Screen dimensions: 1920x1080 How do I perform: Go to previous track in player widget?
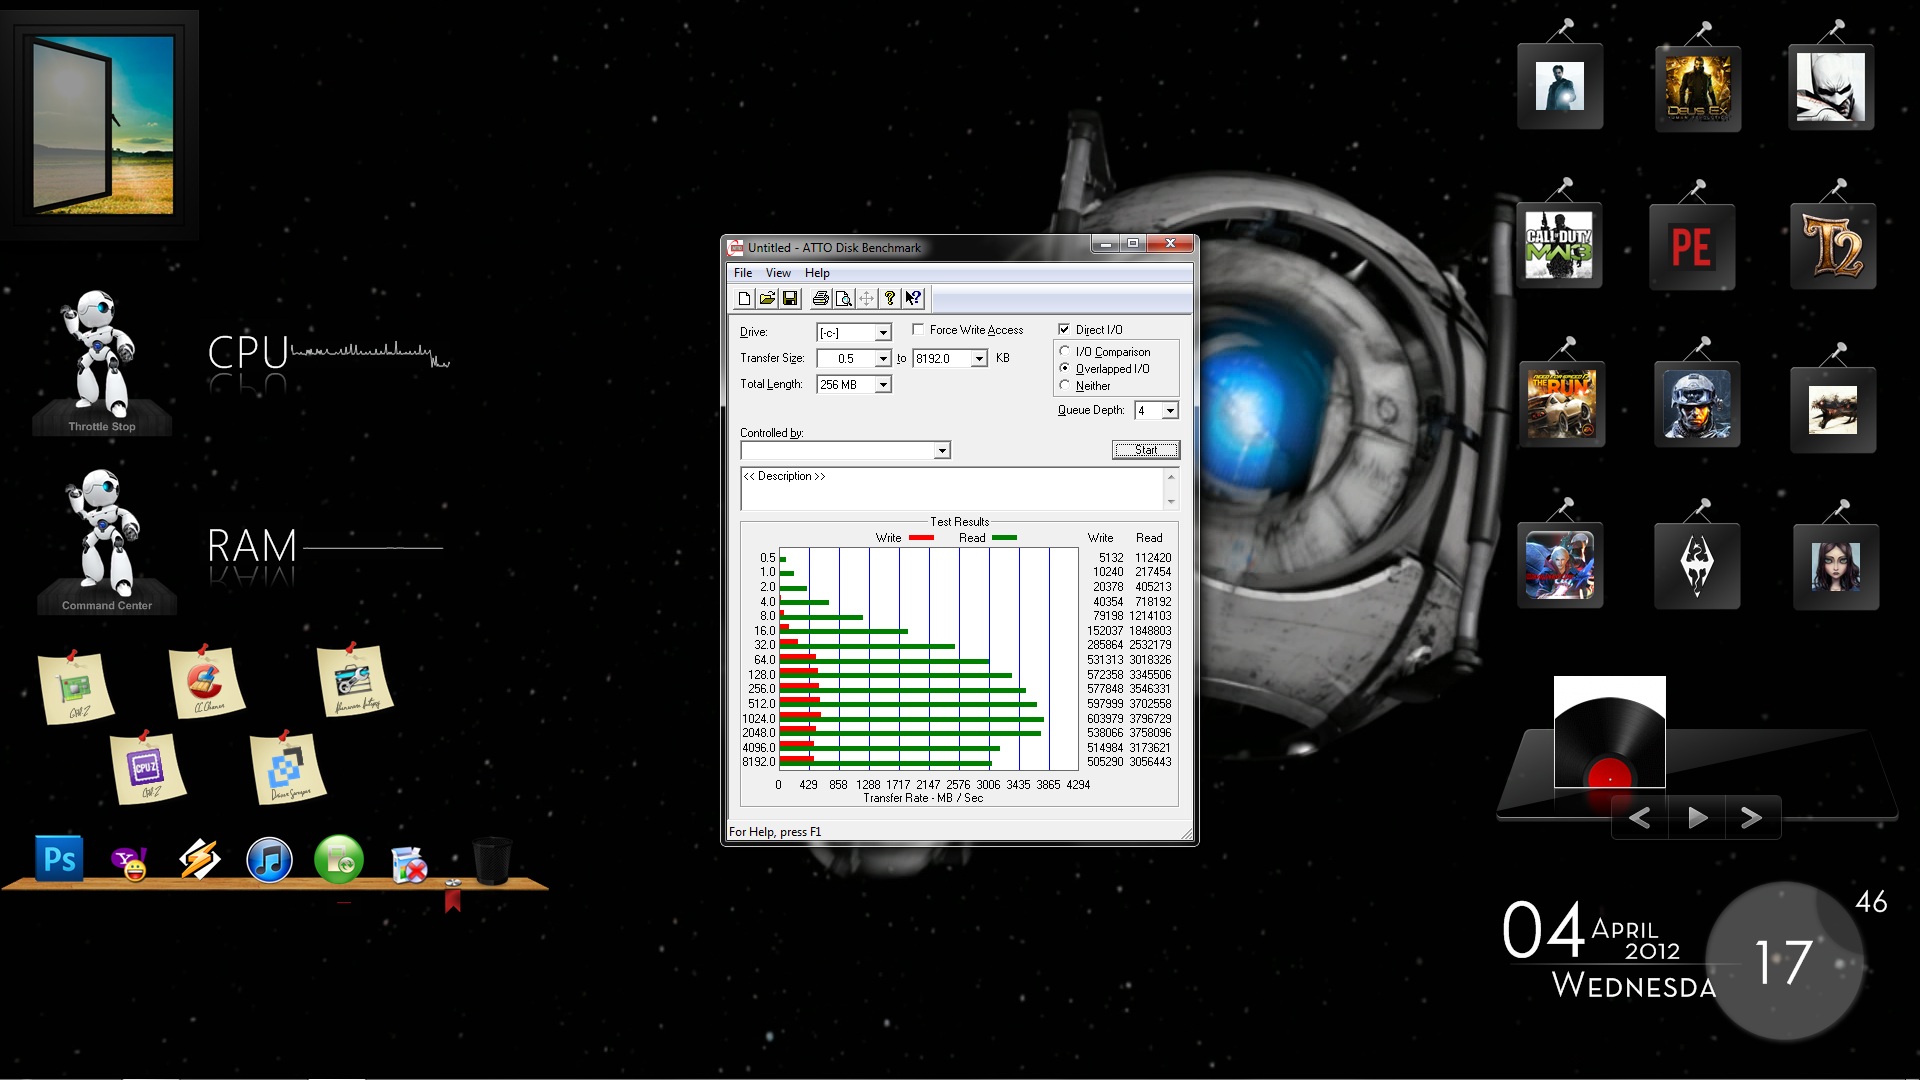click(1640, 818)
